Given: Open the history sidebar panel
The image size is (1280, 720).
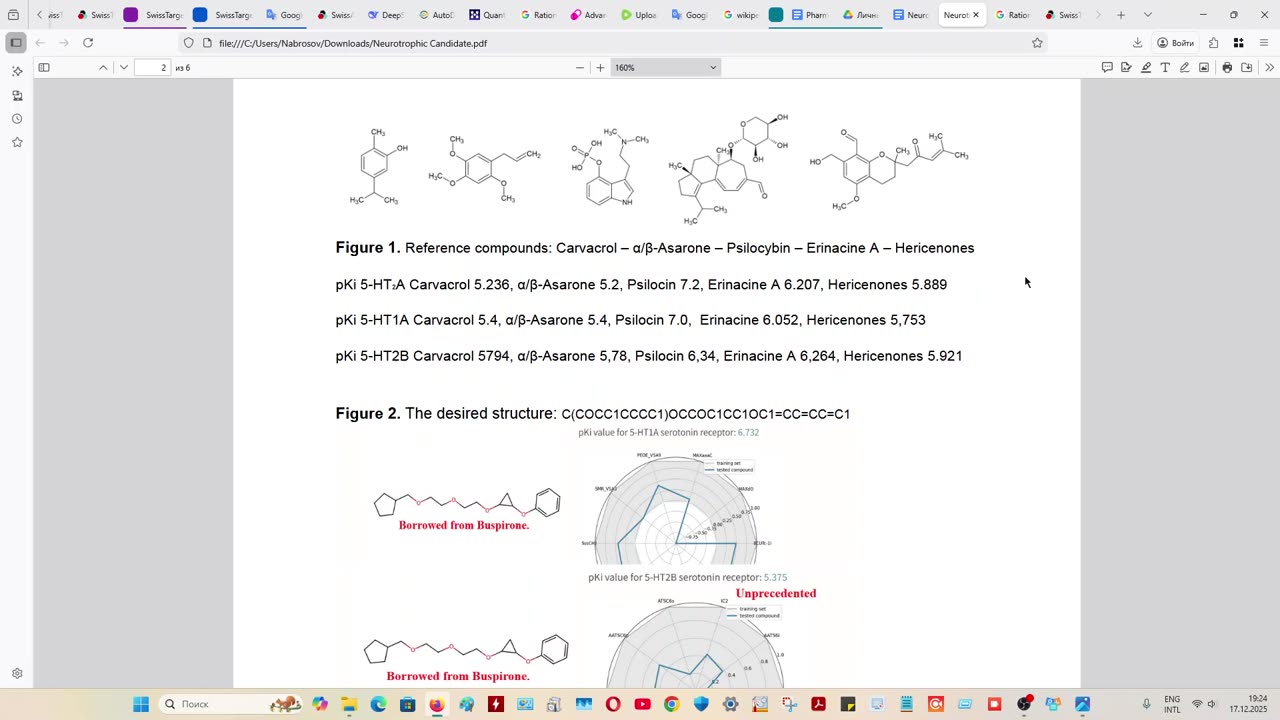Looking at the screenshot, I should pyautogui.click(x=17, y=119).
